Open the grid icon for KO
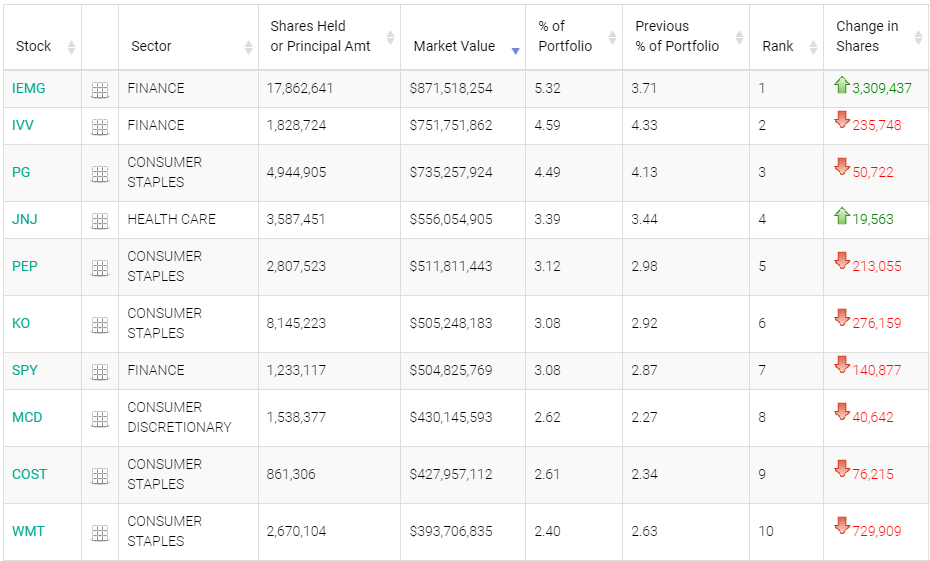This screenshot has width=930, height=561. coord(100,325)
